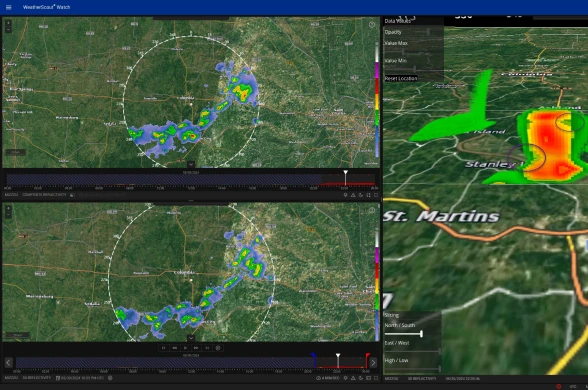Zoom out on the top radar map
The width and height of the screenshot is (588, 390).
point(8,29)
